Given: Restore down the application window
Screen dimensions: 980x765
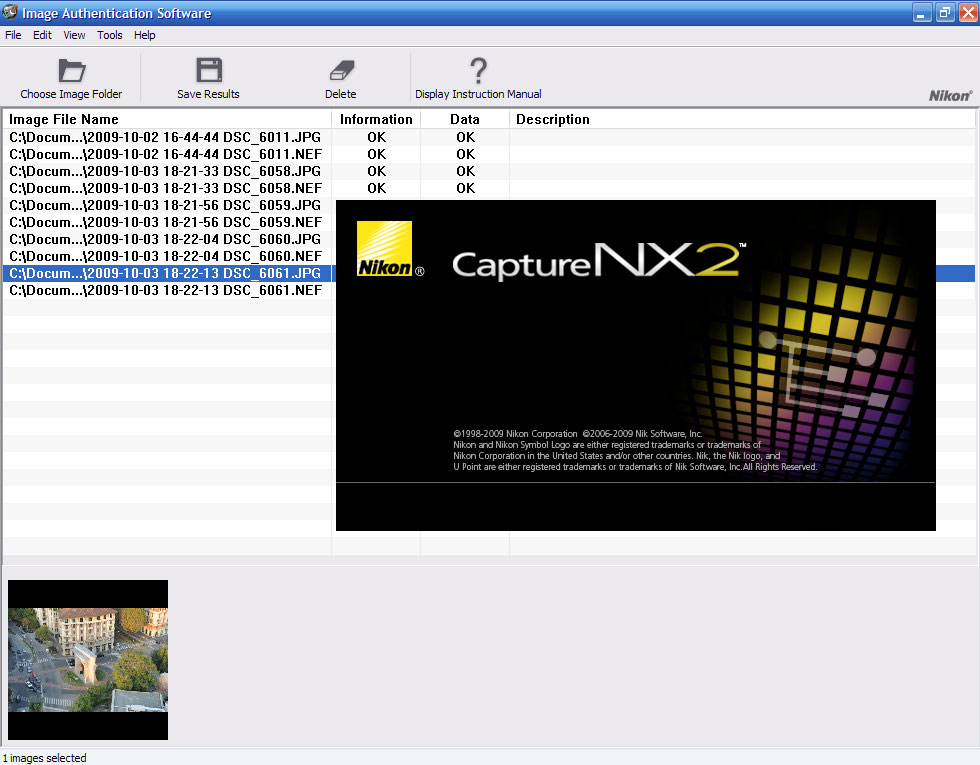Looking at the screenshot, I should (x=944, y=12).
